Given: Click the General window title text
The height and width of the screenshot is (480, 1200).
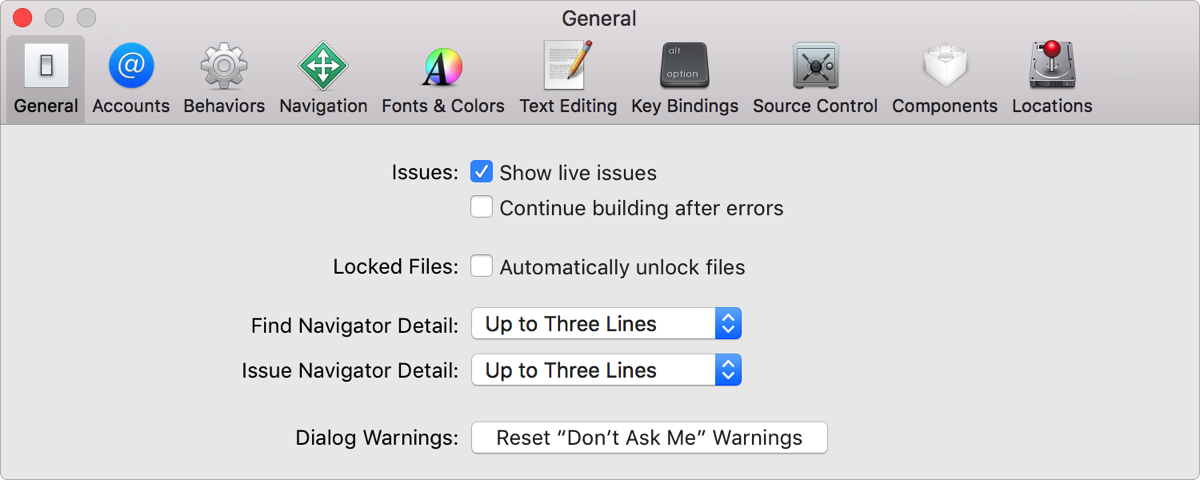Looking at the screenshot, I should [599, 18].
